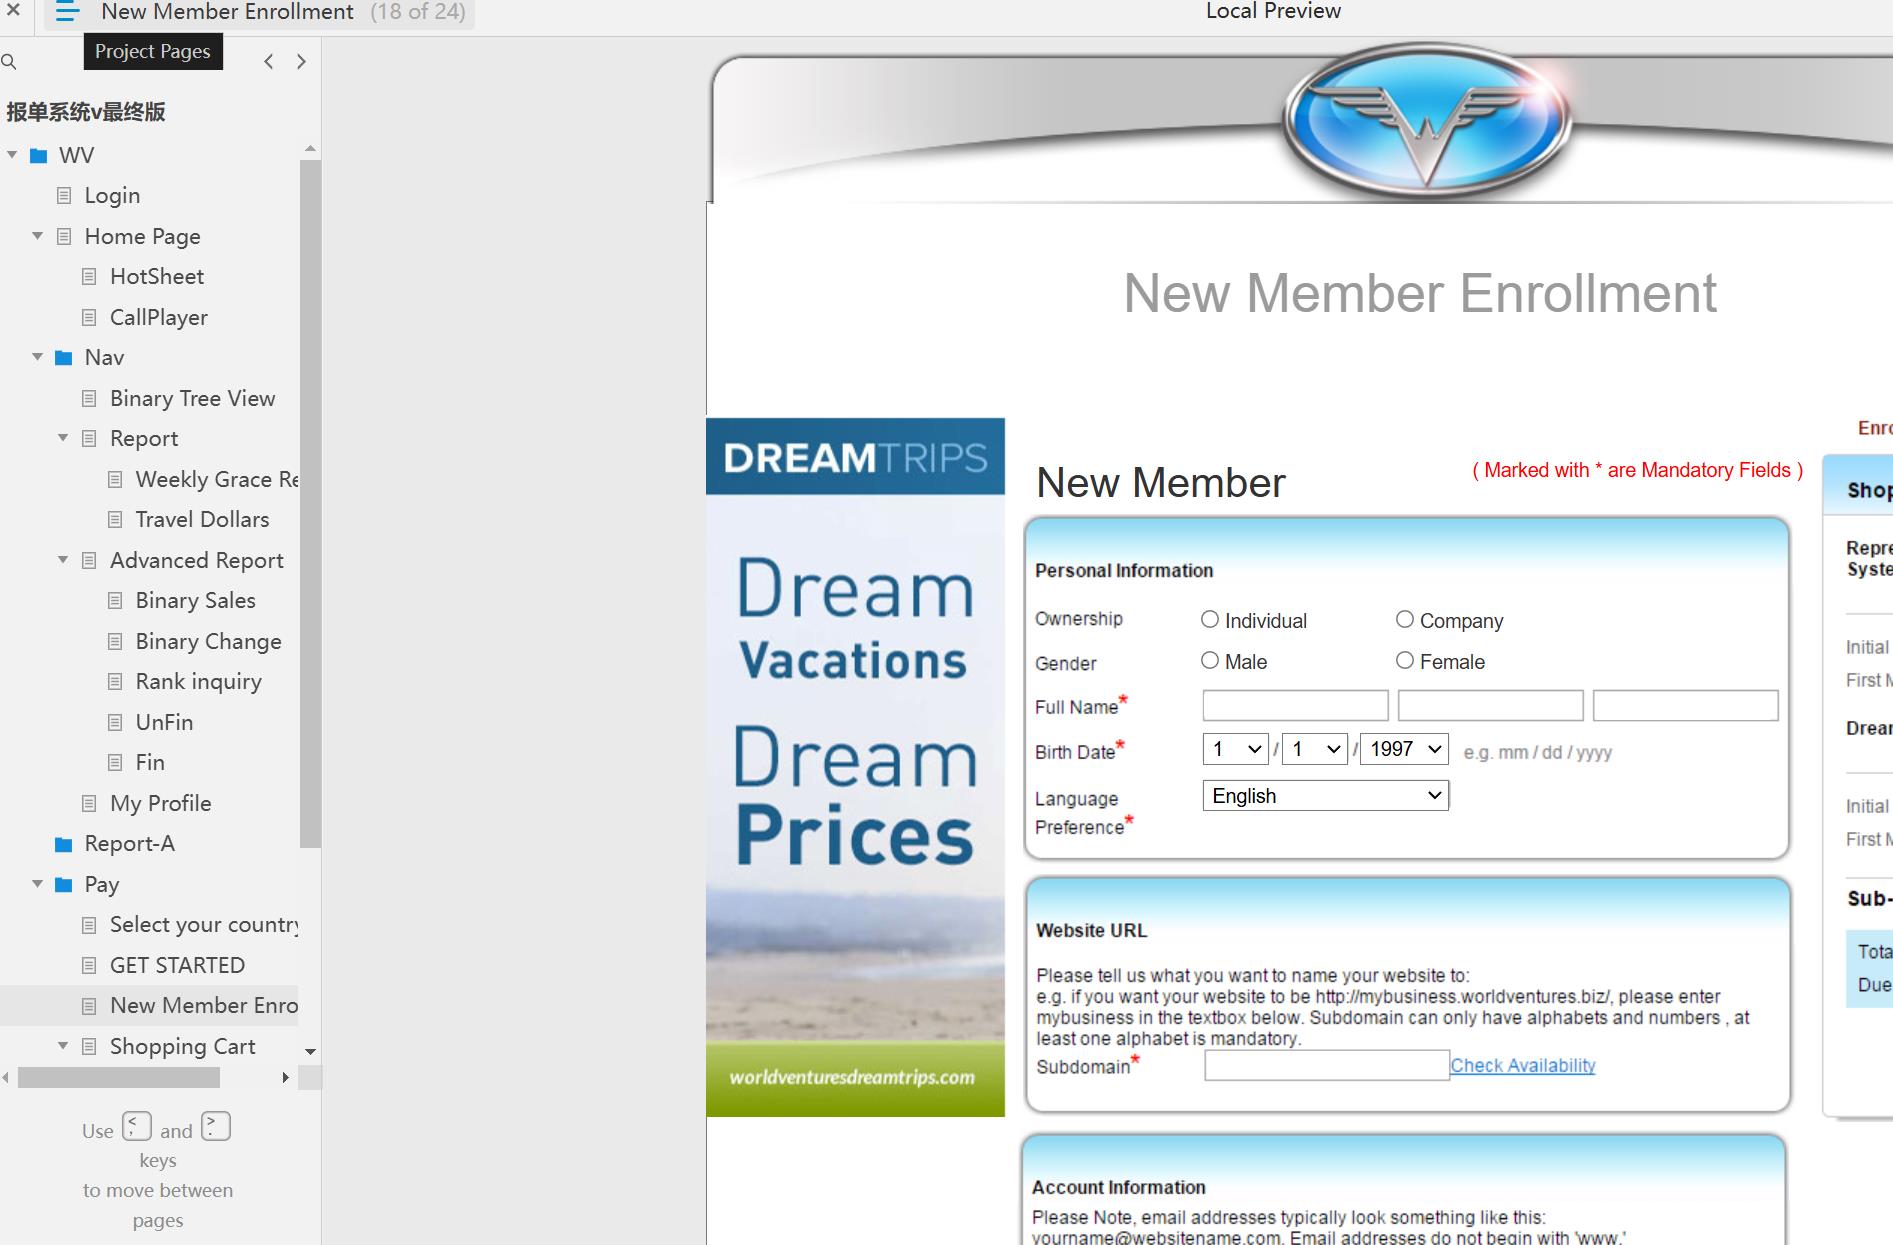
Task: Click the first Full Name field
Action: pyautogui.click(x=1295, y=706)
